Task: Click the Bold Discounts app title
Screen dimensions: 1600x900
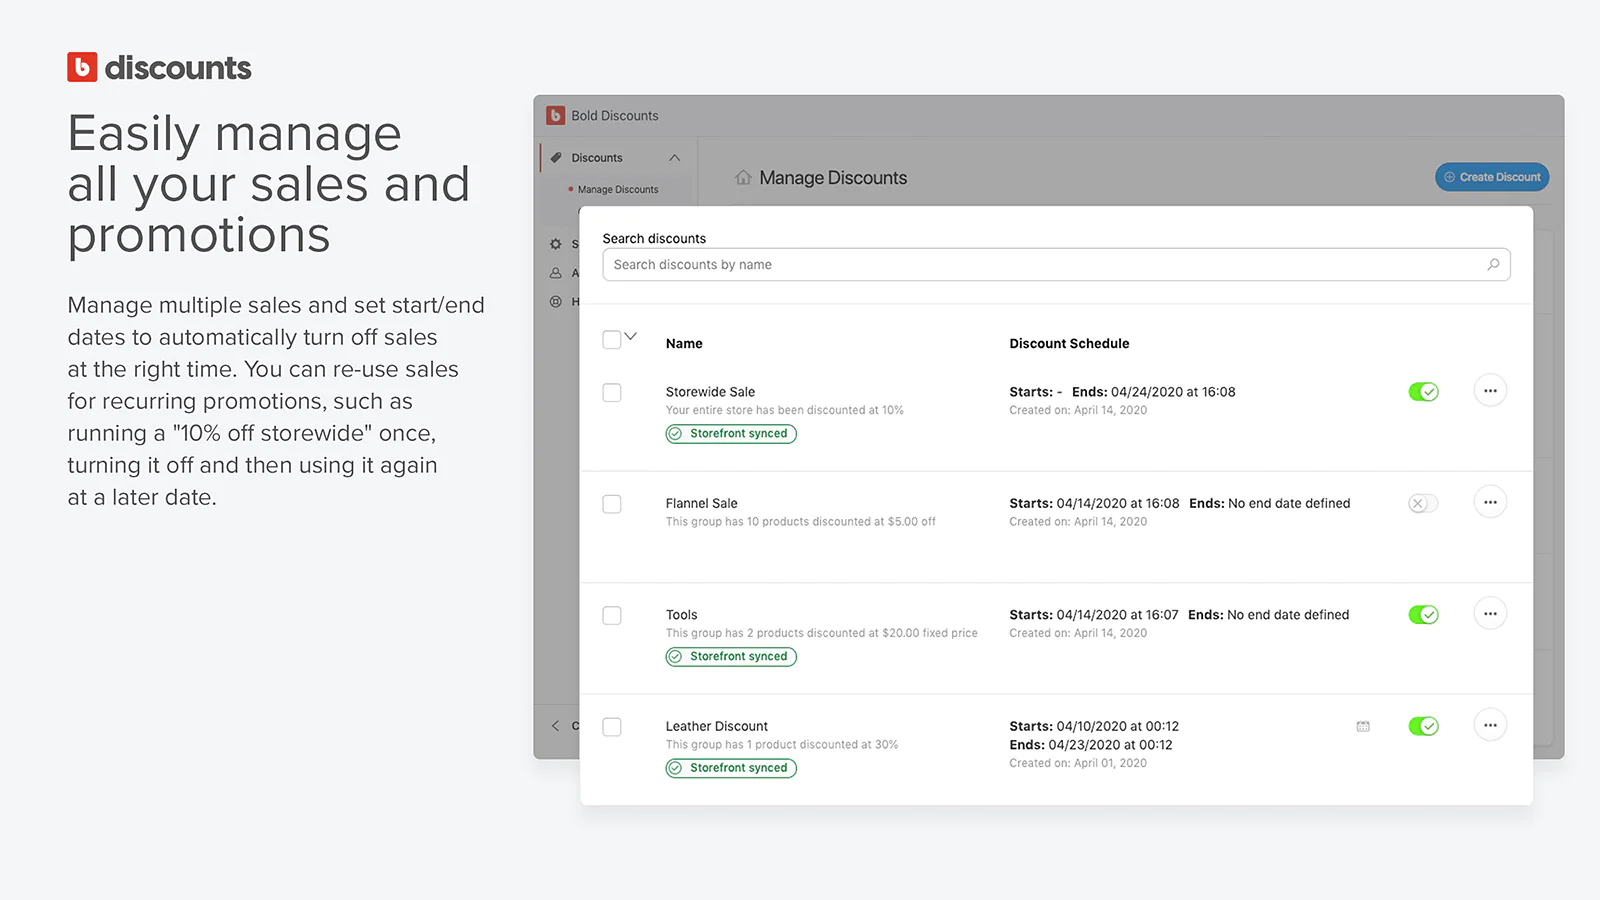Action: [615, 116]
